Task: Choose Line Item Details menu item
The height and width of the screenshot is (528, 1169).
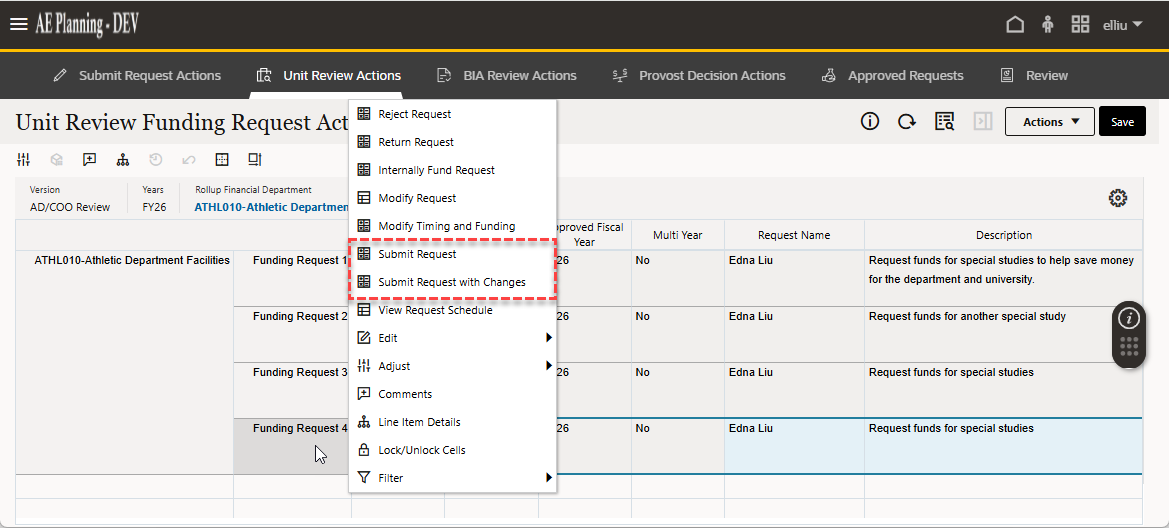Action: (453, 422)
